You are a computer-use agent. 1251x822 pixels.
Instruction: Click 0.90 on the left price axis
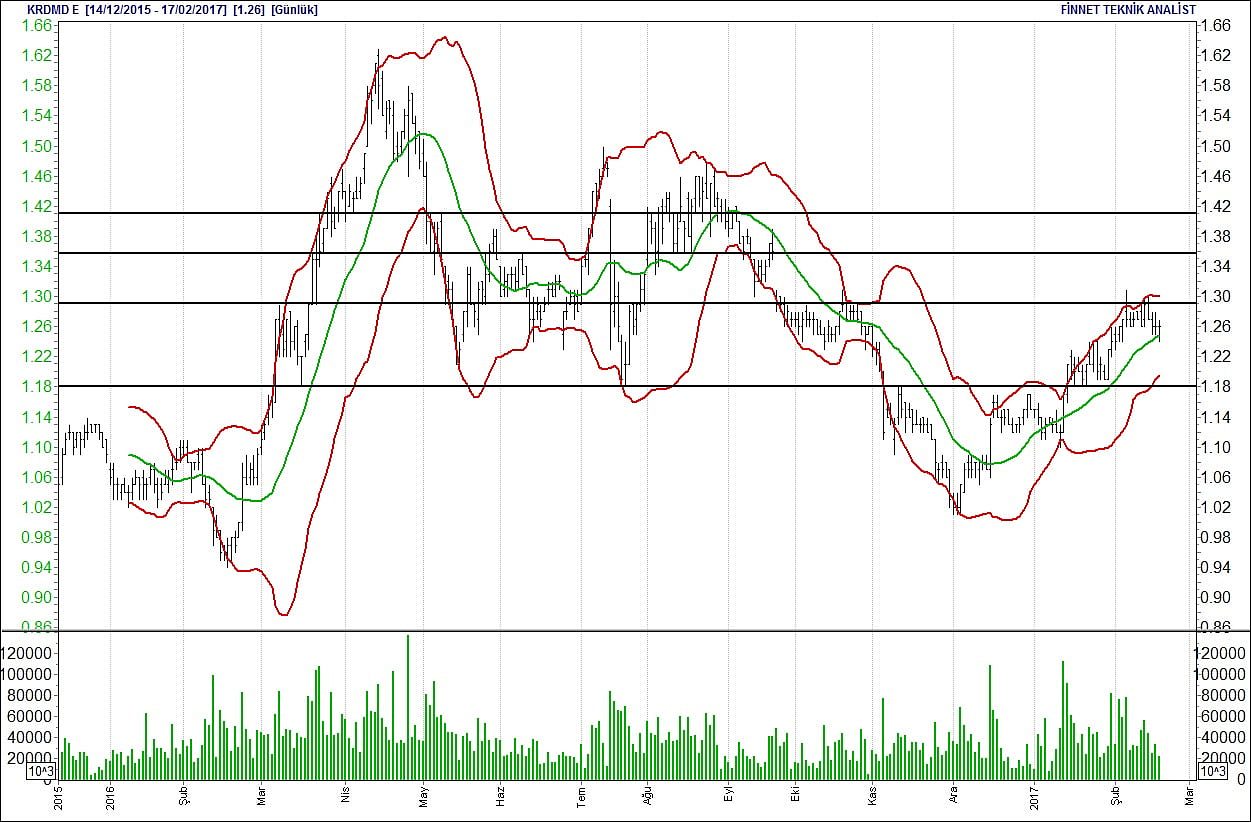coord(36,597)
